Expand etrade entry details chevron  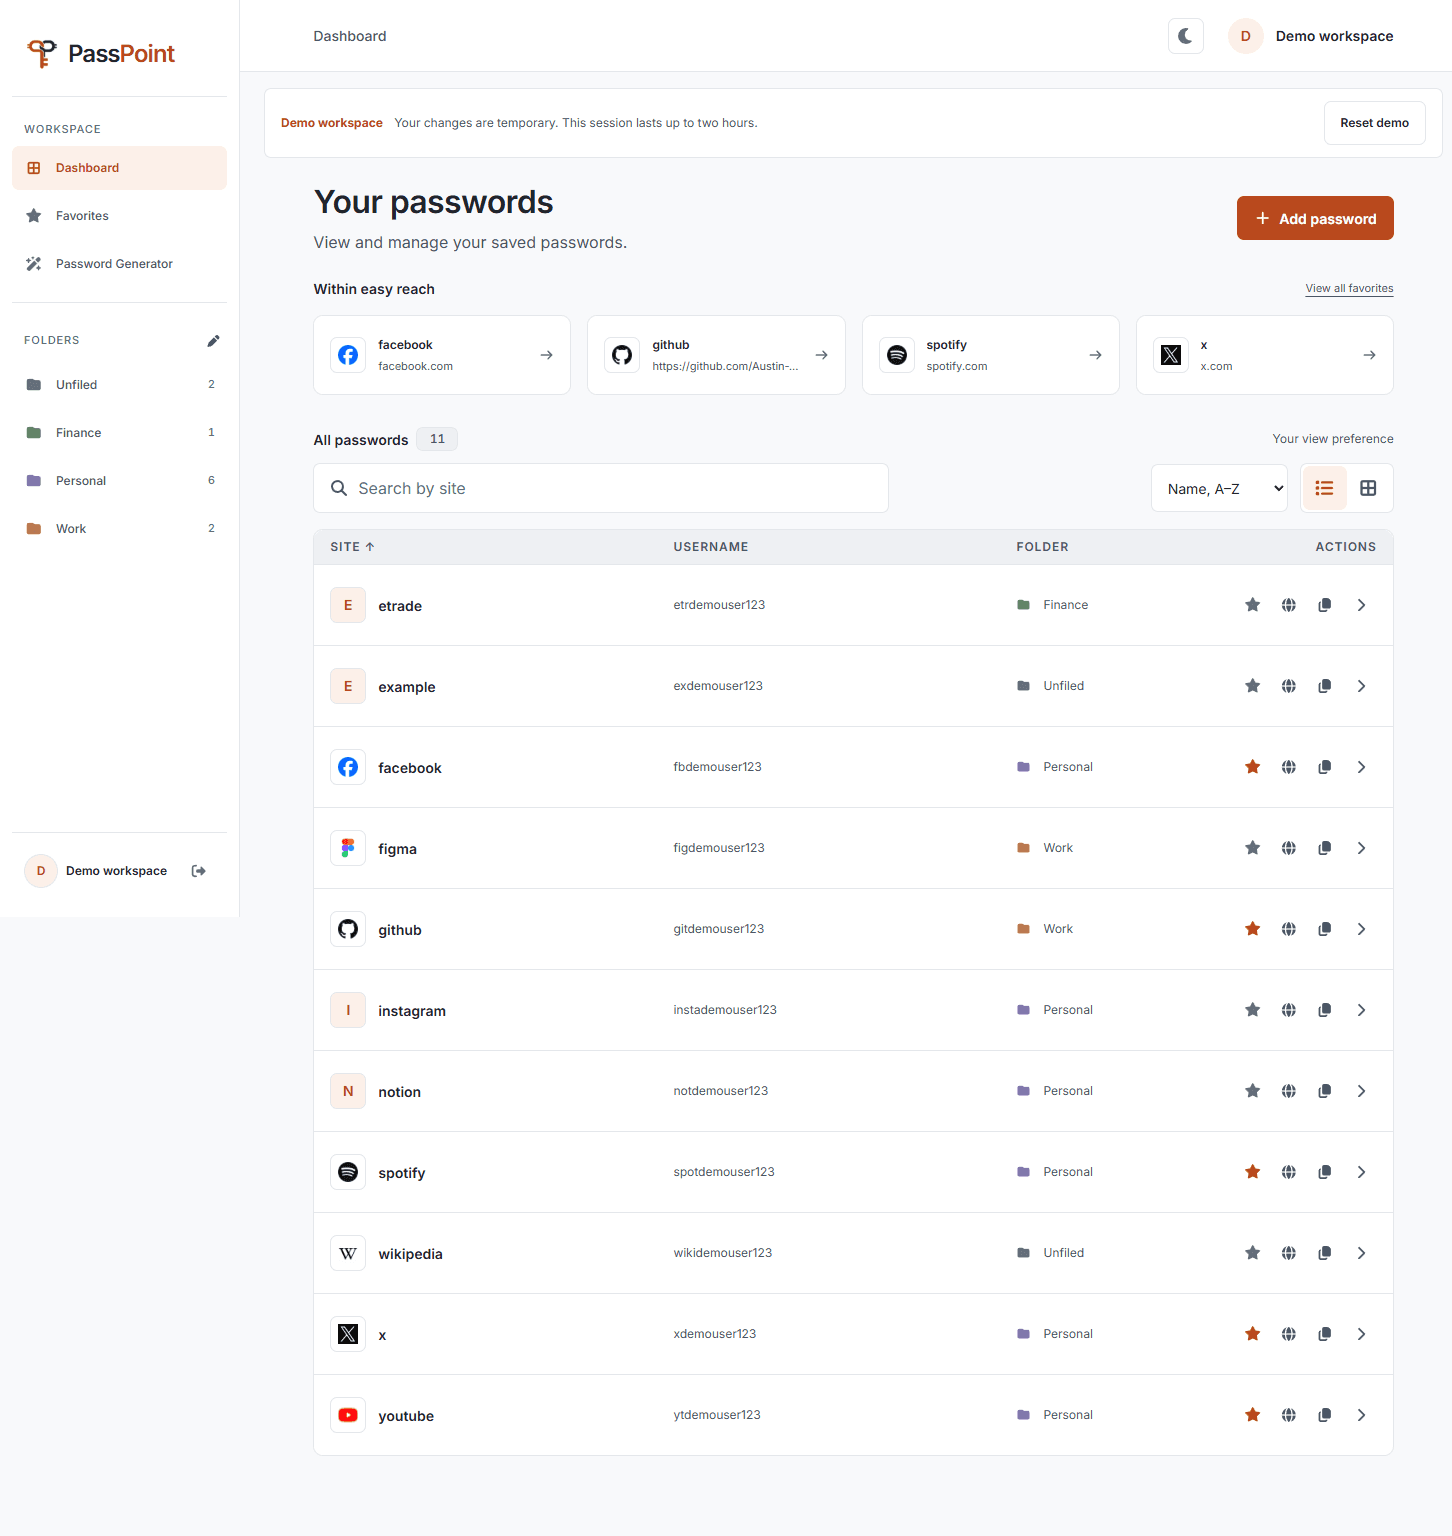click(x=1361, y=605)
